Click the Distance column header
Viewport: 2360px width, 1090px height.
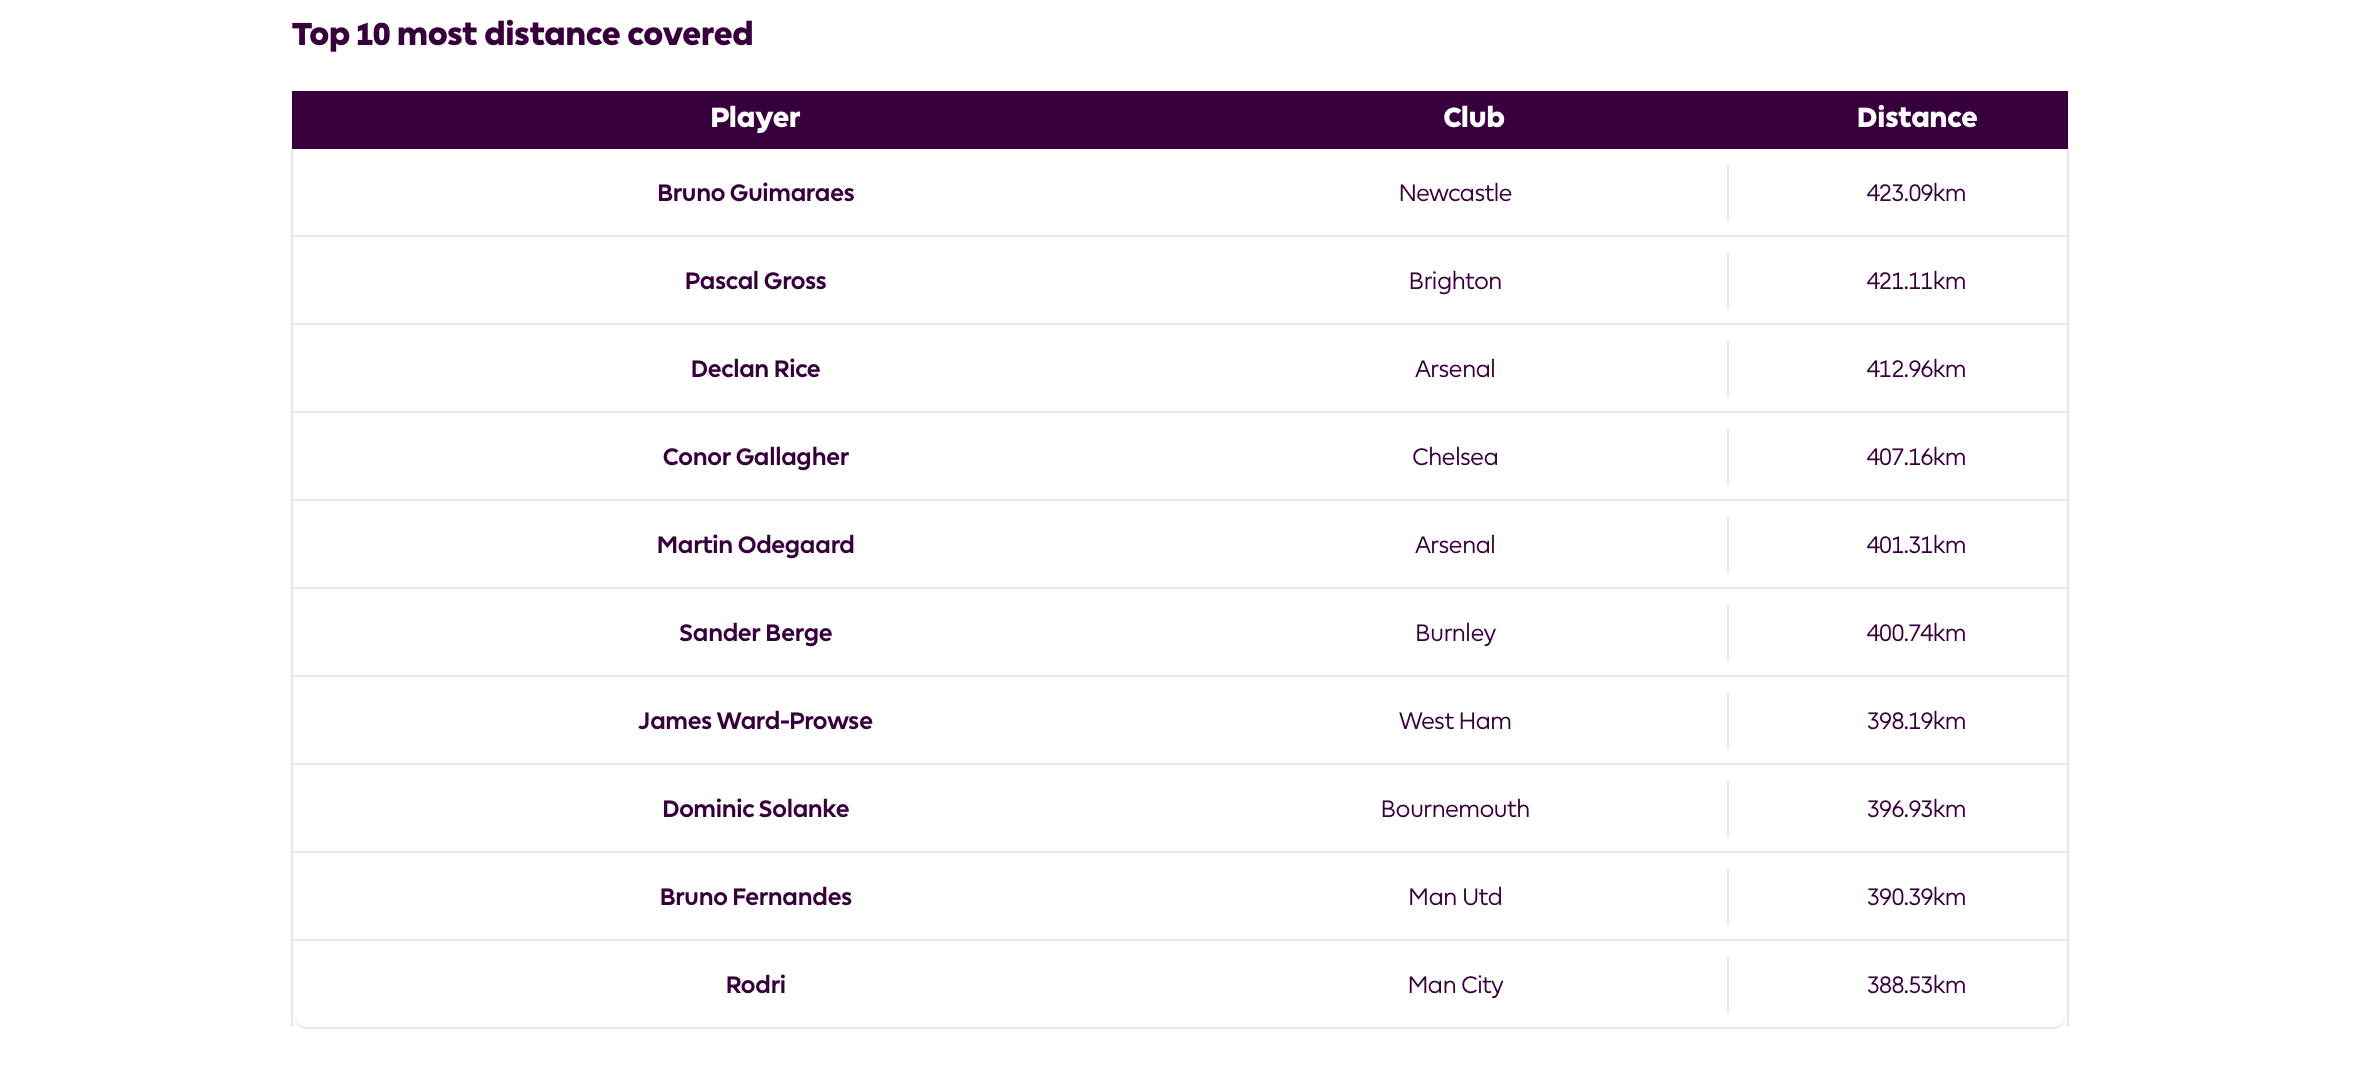tap(1916, 118)
